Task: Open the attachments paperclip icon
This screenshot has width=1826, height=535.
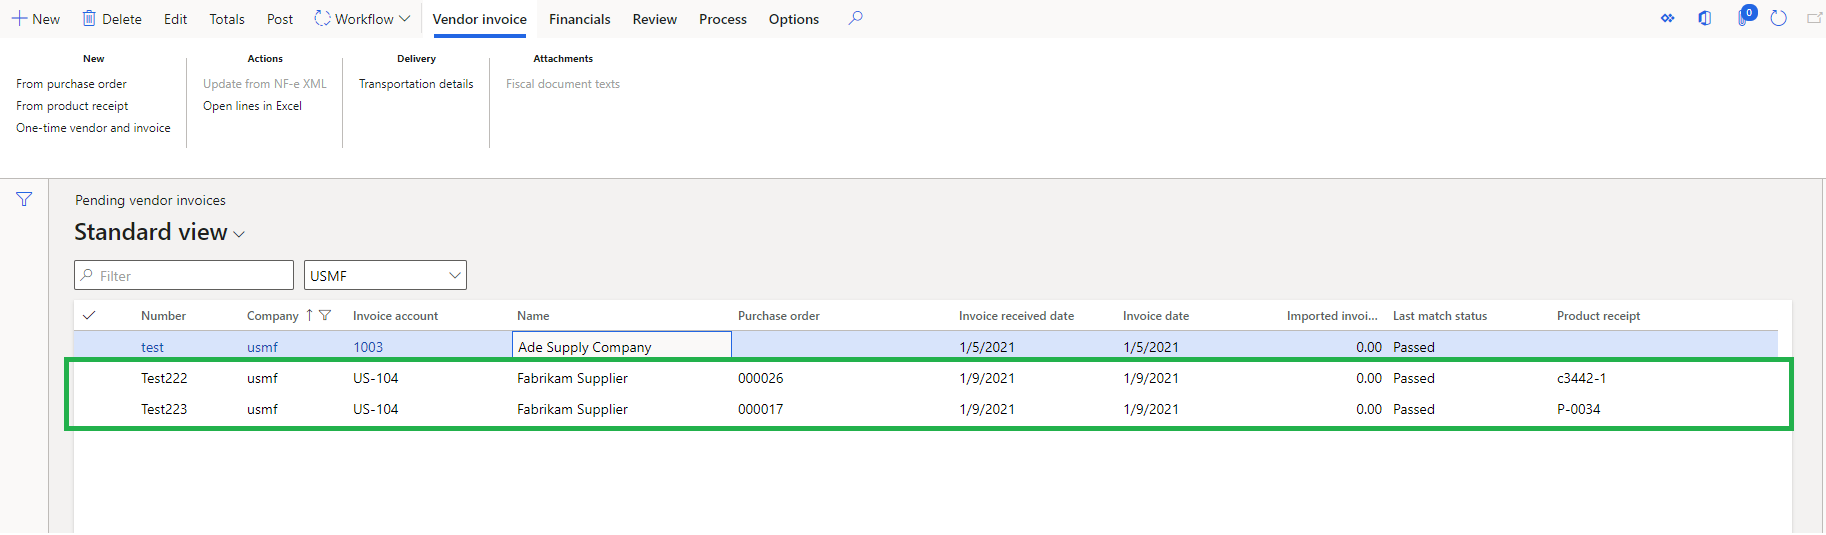Action: point(1743,18)
